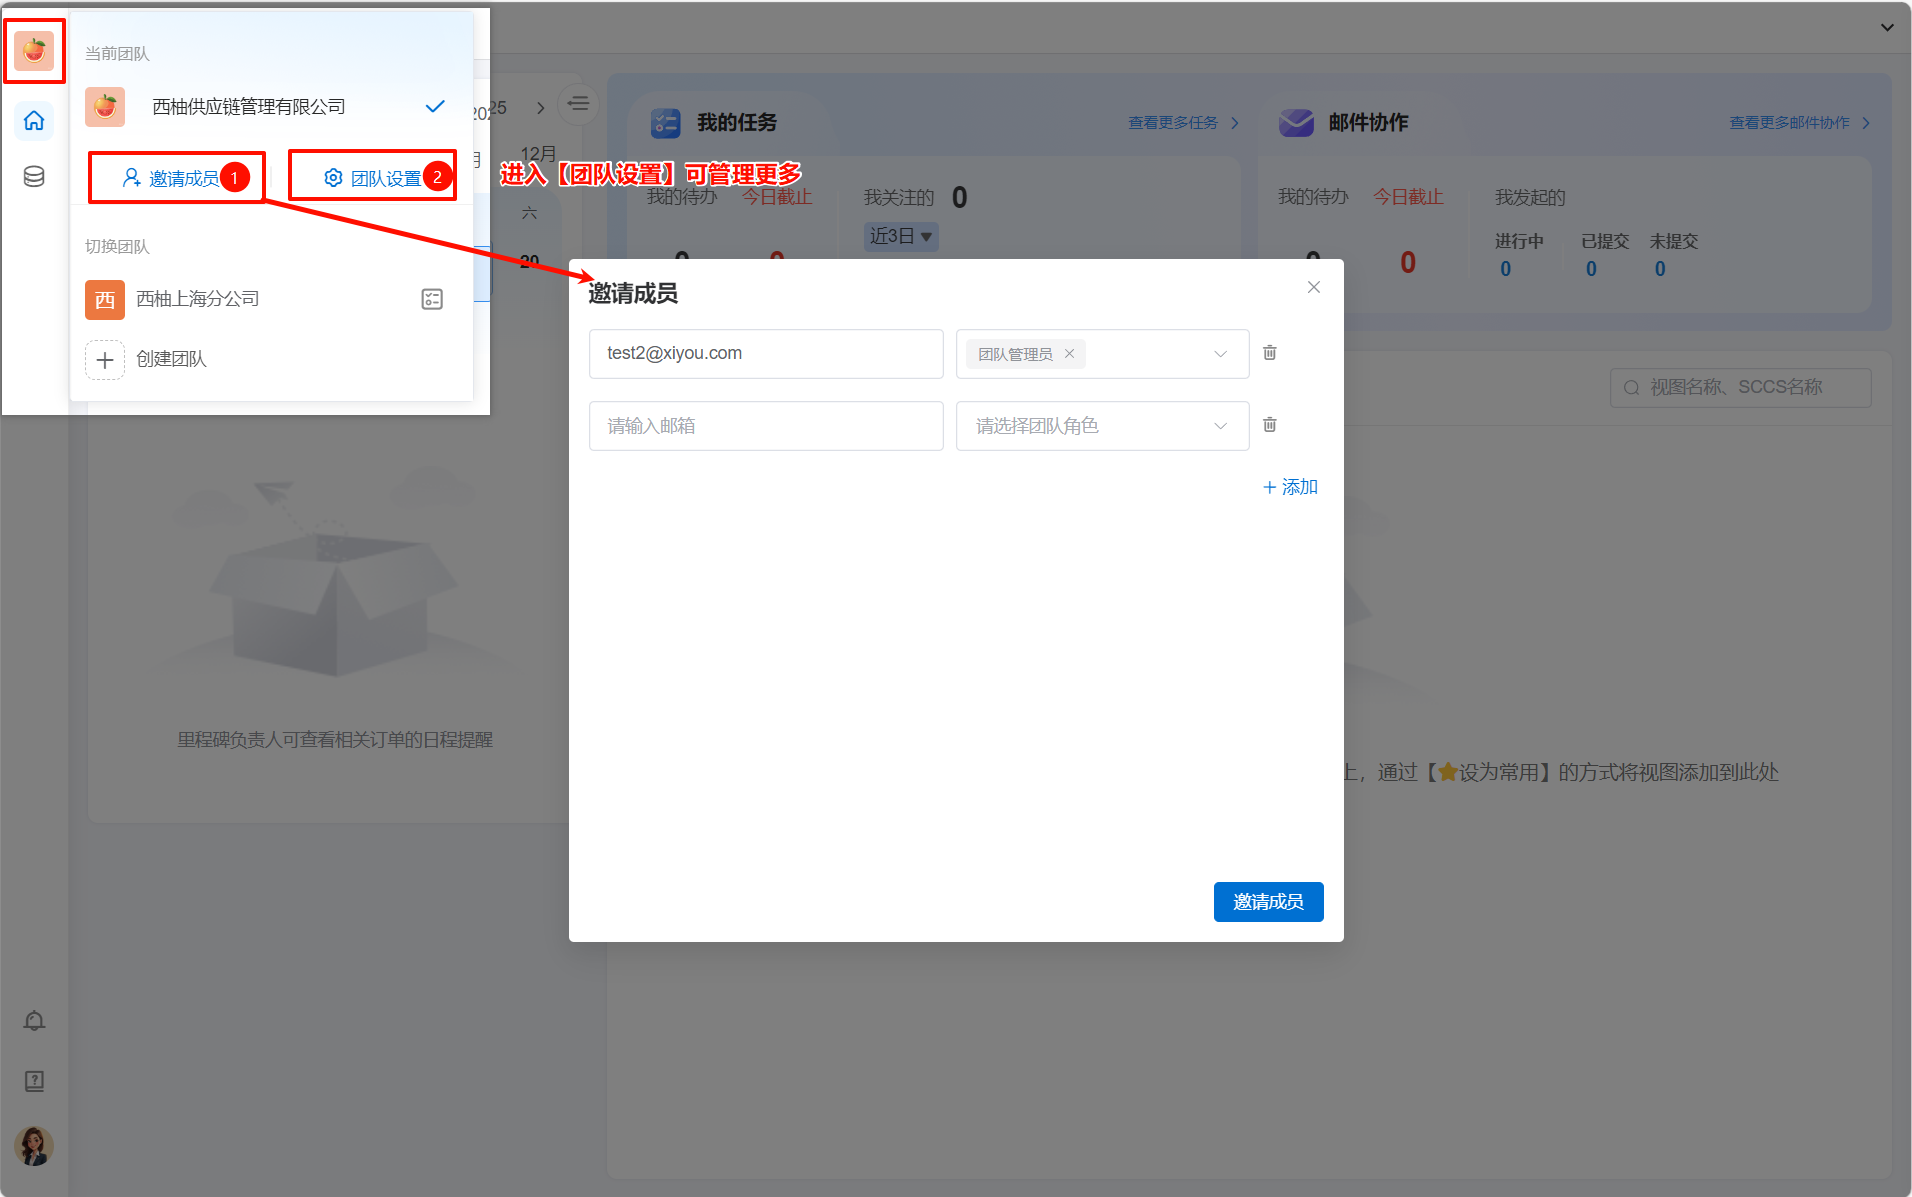The width and height of the screenshot is (1912, 1197).
Task: Click the blue 邀请成员 submit button
Action: (x=1268, y=902)
